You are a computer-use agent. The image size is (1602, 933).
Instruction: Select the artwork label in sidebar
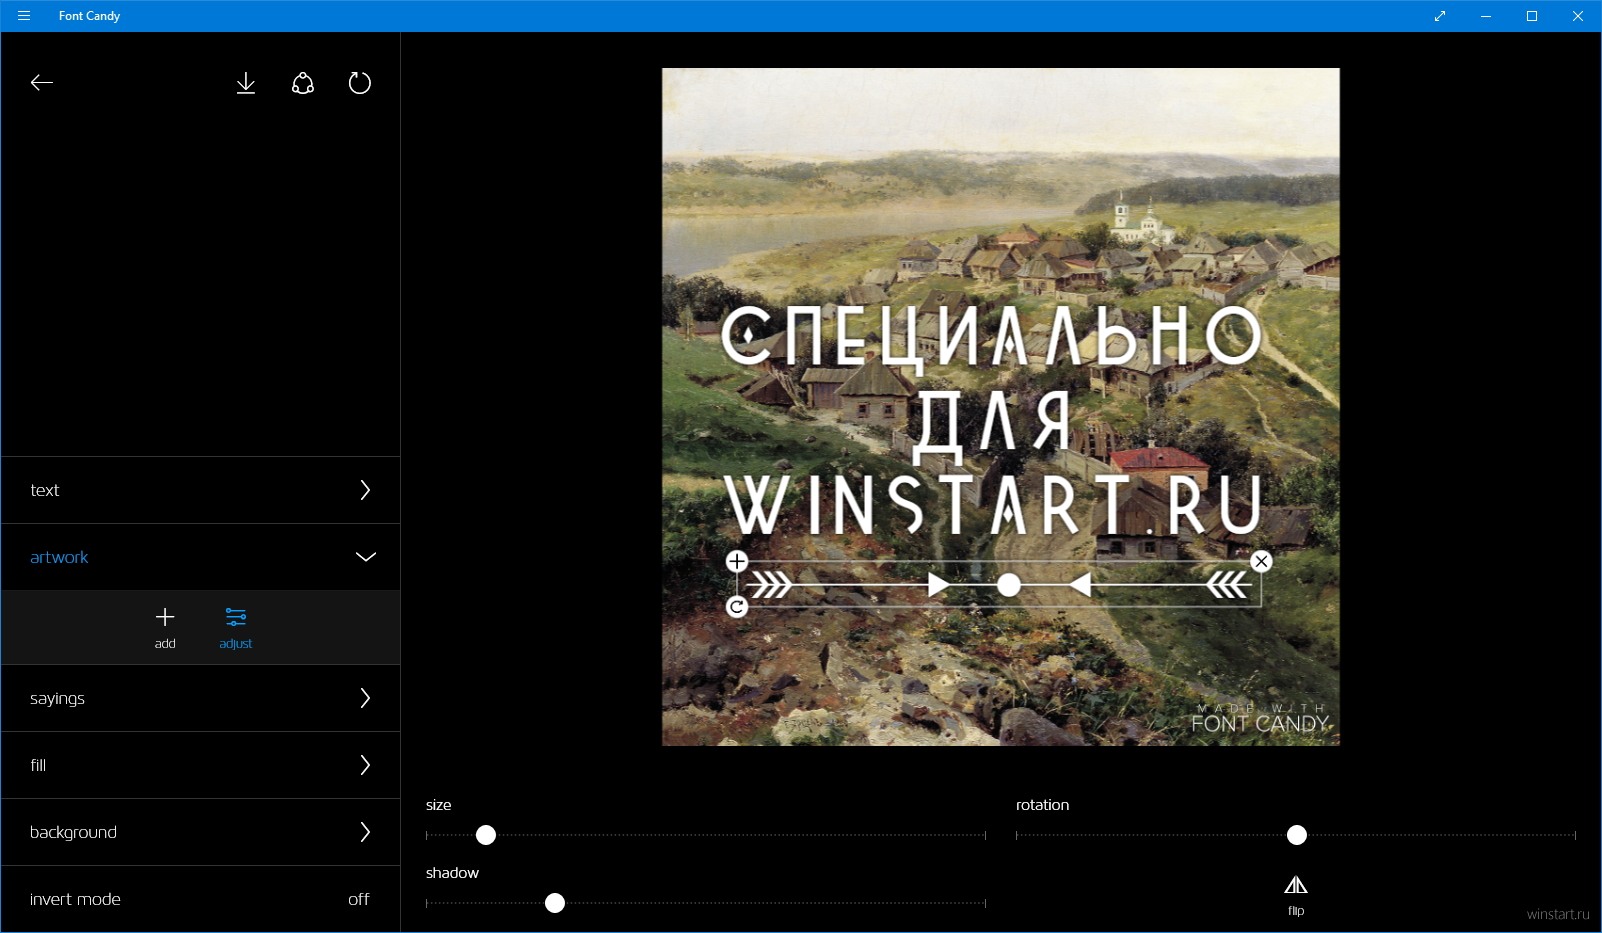59,557
